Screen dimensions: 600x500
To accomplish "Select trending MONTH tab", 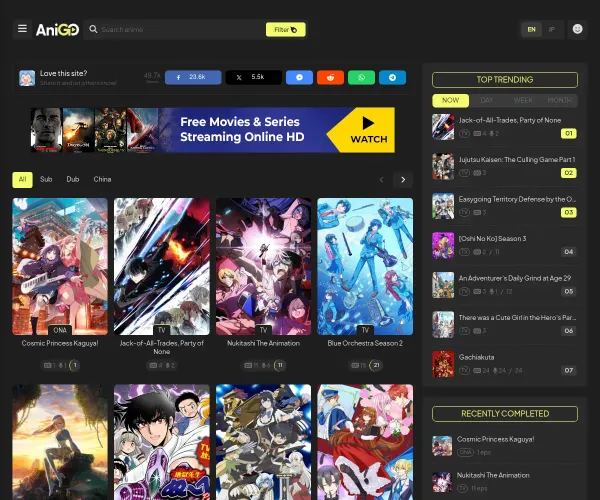I will pos(559,100).
